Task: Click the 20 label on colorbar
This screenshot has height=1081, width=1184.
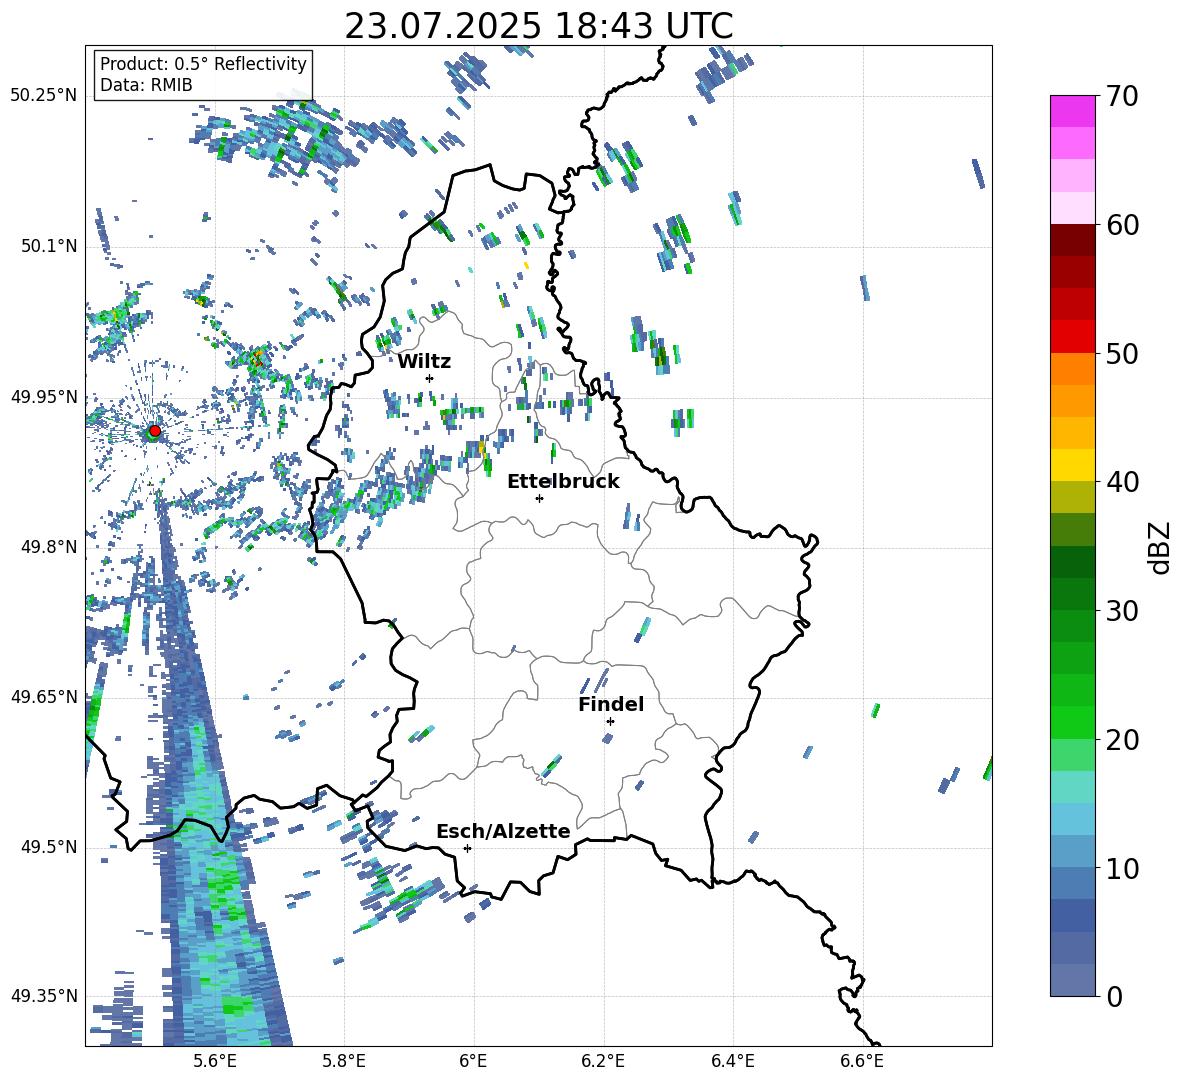Action: 1122,740
